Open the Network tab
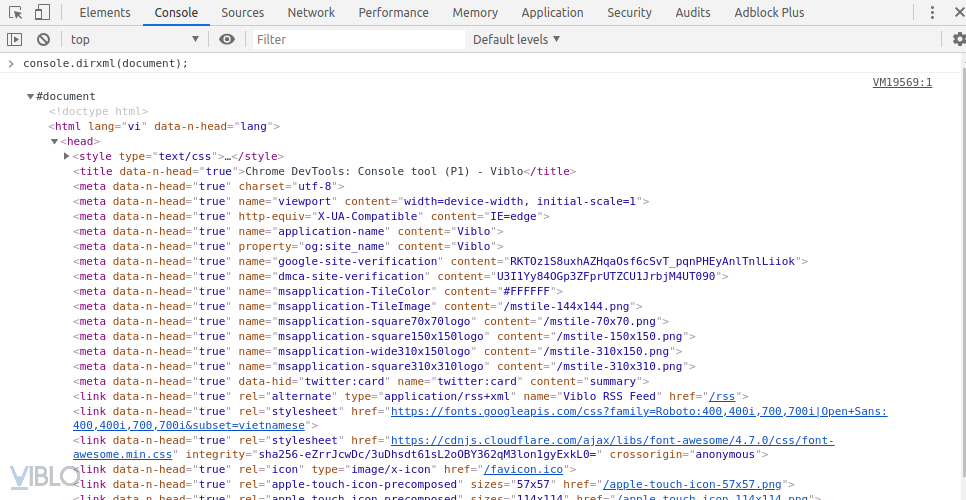Viewport: 966px width, 500px height. (311, 13)
